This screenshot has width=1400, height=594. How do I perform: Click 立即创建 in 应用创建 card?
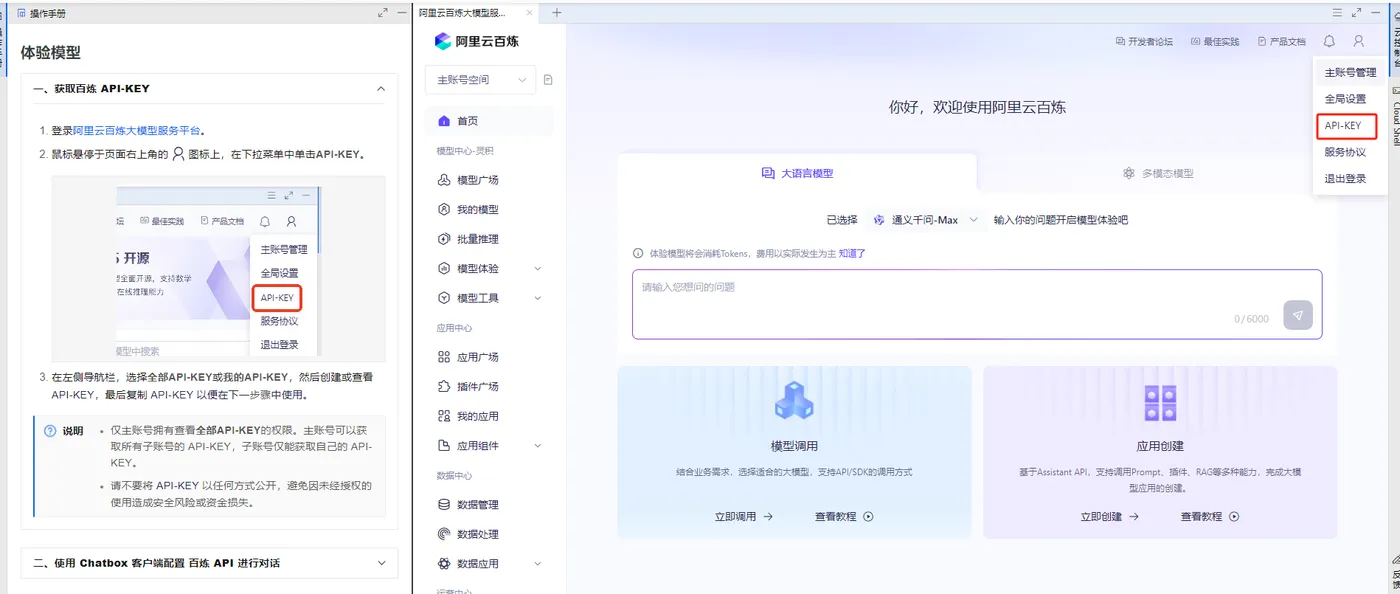1110,517
